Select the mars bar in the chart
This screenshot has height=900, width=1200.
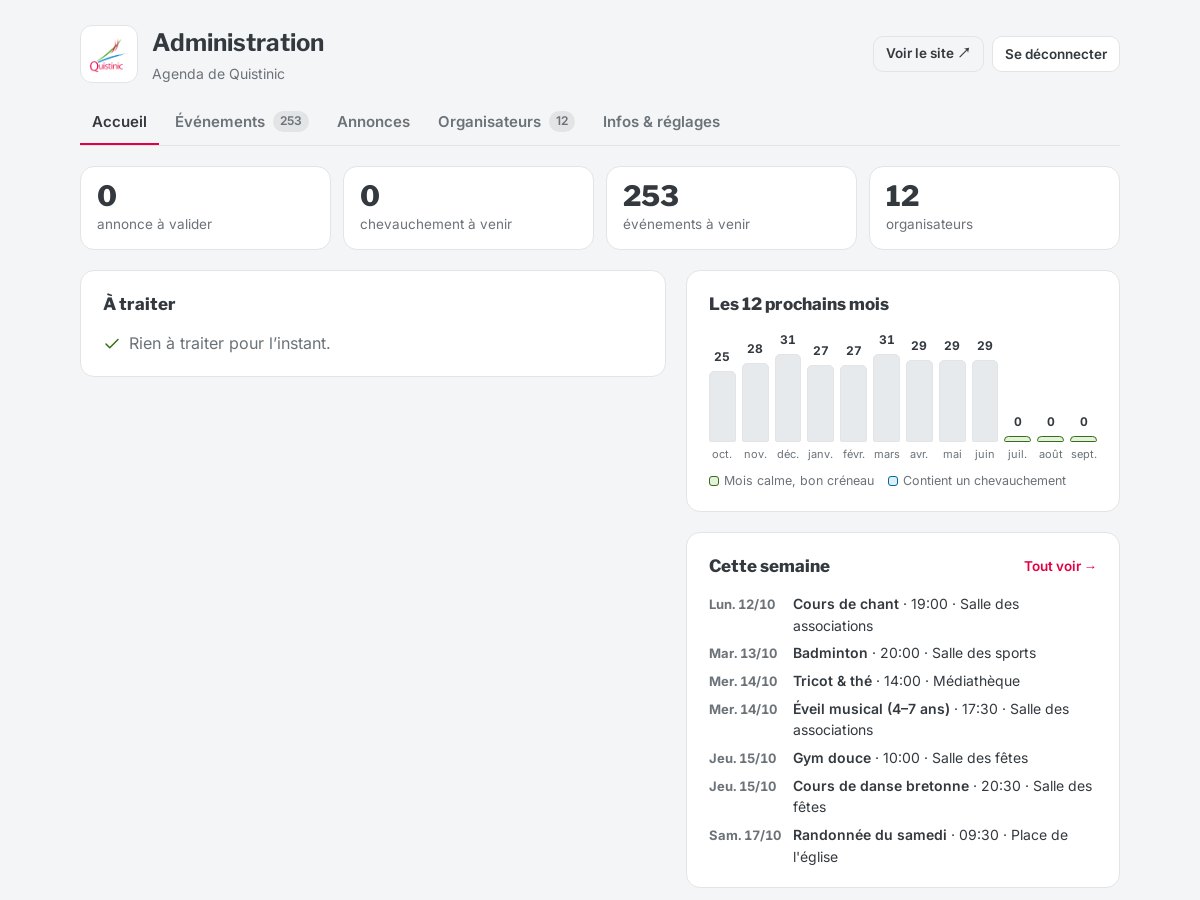click(886, 398)
